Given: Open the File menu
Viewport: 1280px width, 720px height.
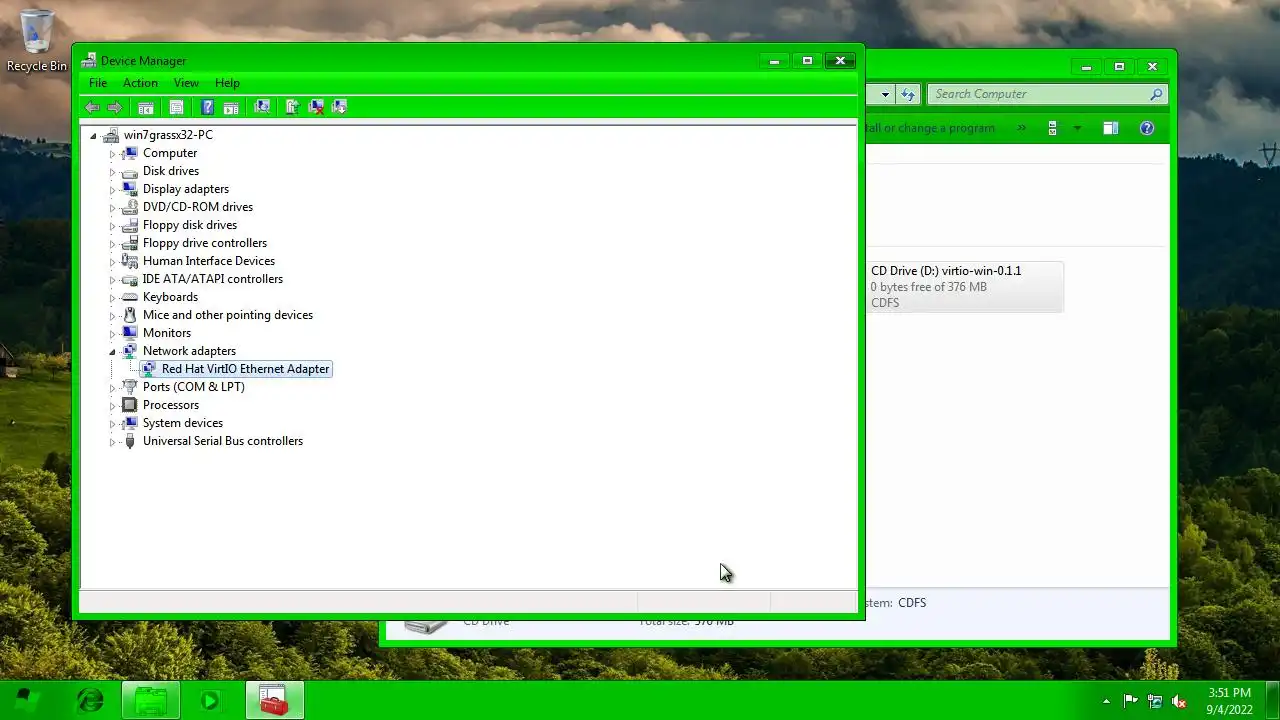Looking at the screenshot, I should [98, 83].
